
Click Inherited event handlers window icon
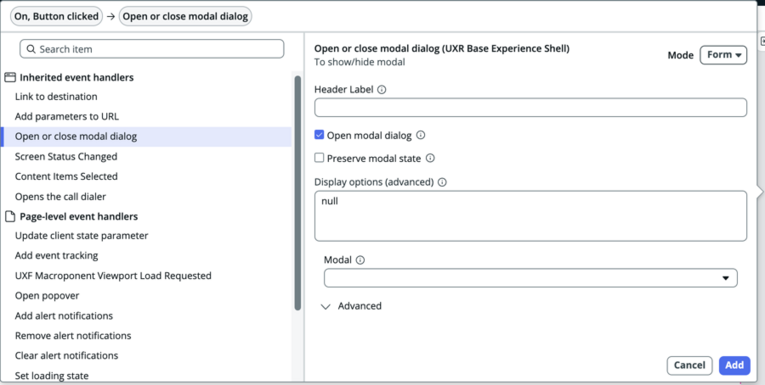coord(10,77)
